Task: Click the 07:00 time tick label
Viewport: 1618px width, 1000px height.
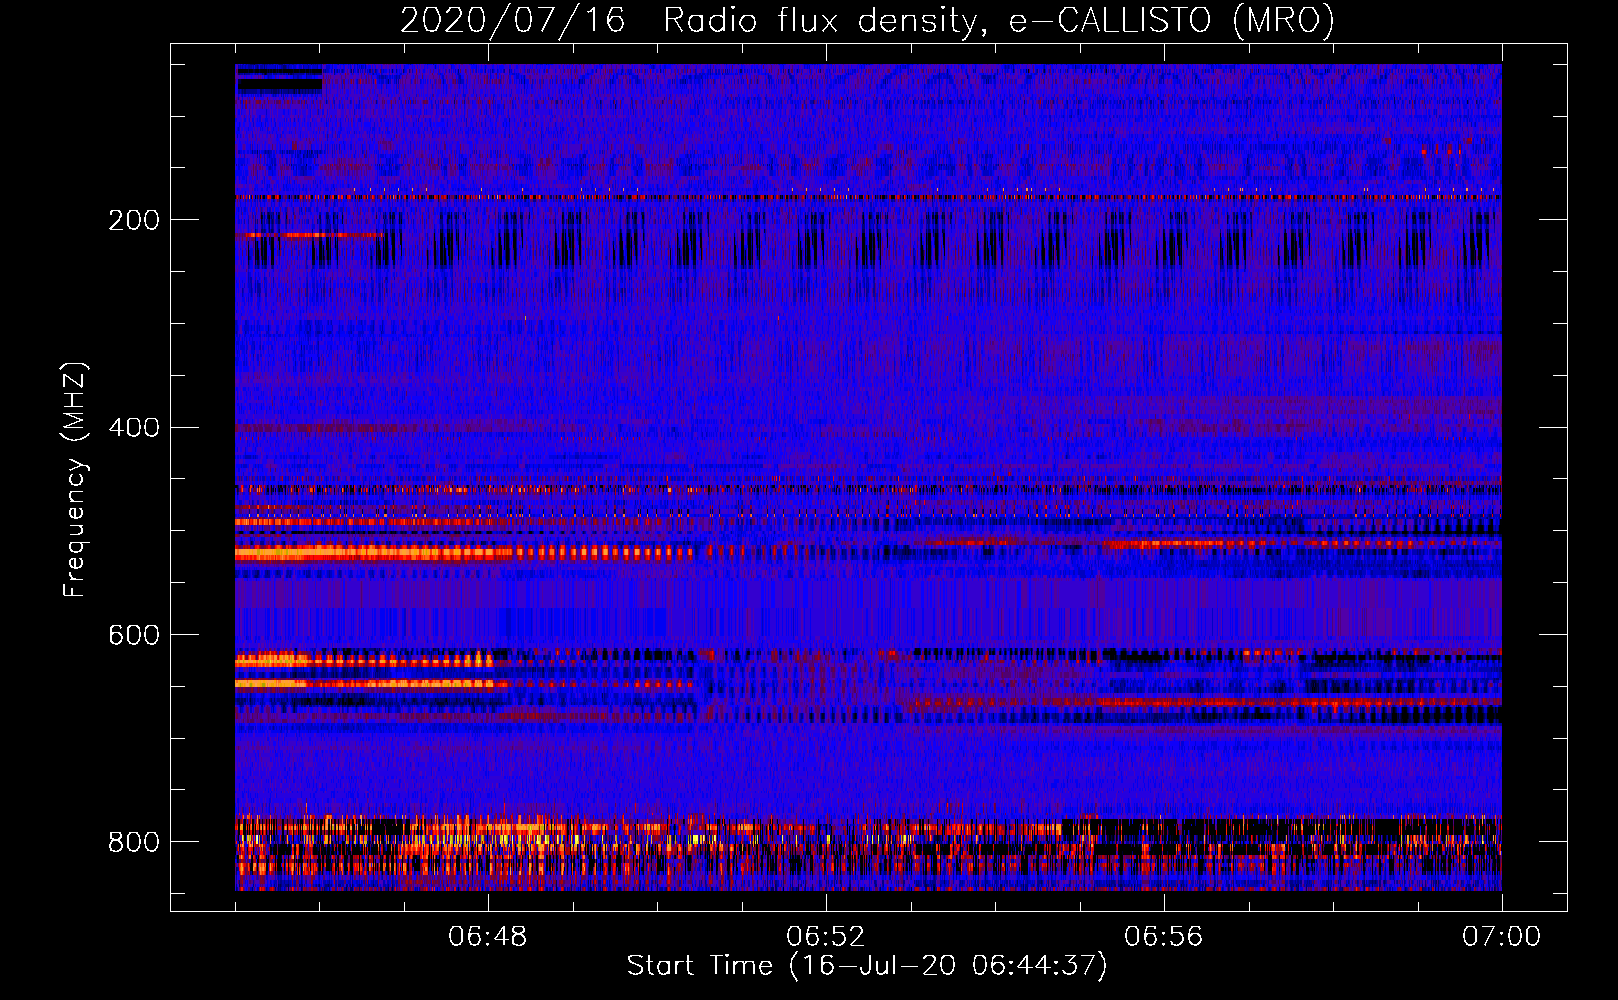Action: 1502,937
